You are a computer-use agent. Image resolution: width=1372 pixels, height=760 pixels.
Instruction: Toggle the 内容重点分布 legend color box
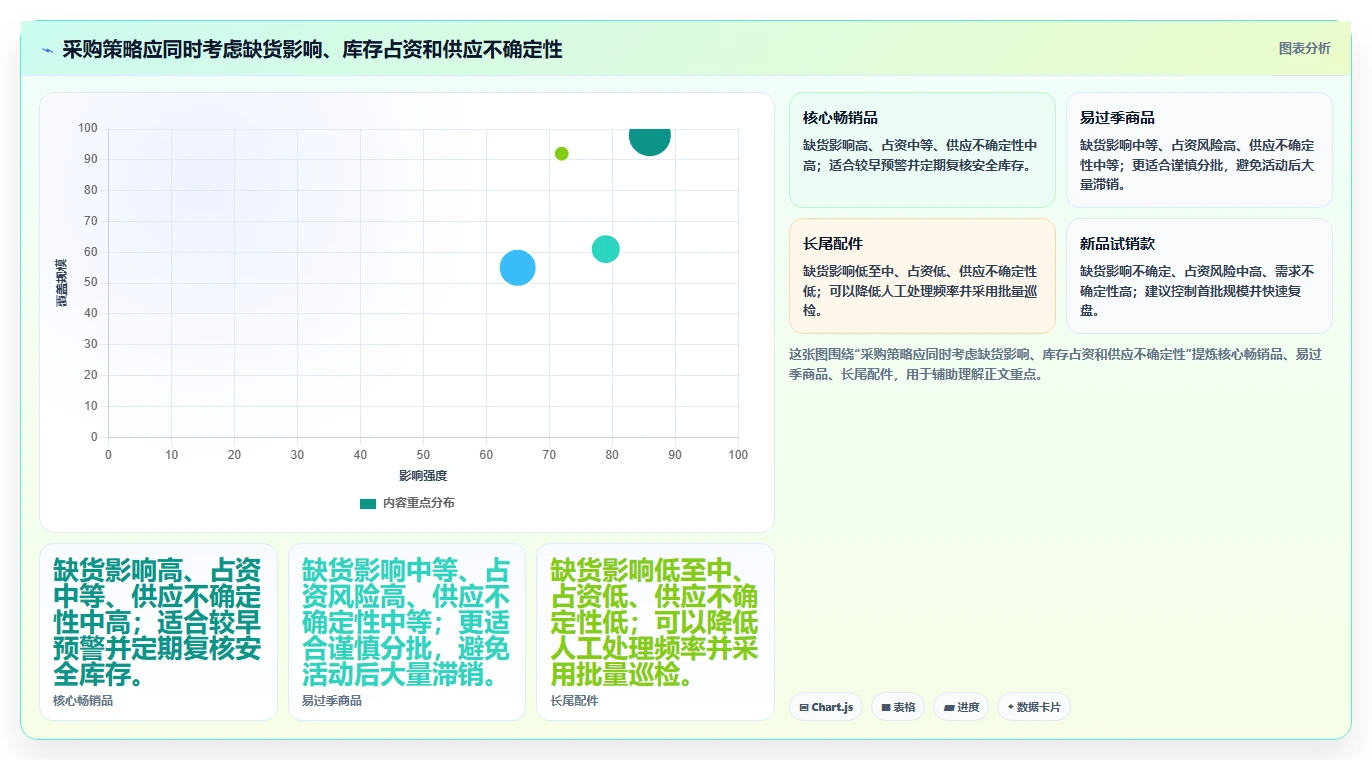point(367,503)
